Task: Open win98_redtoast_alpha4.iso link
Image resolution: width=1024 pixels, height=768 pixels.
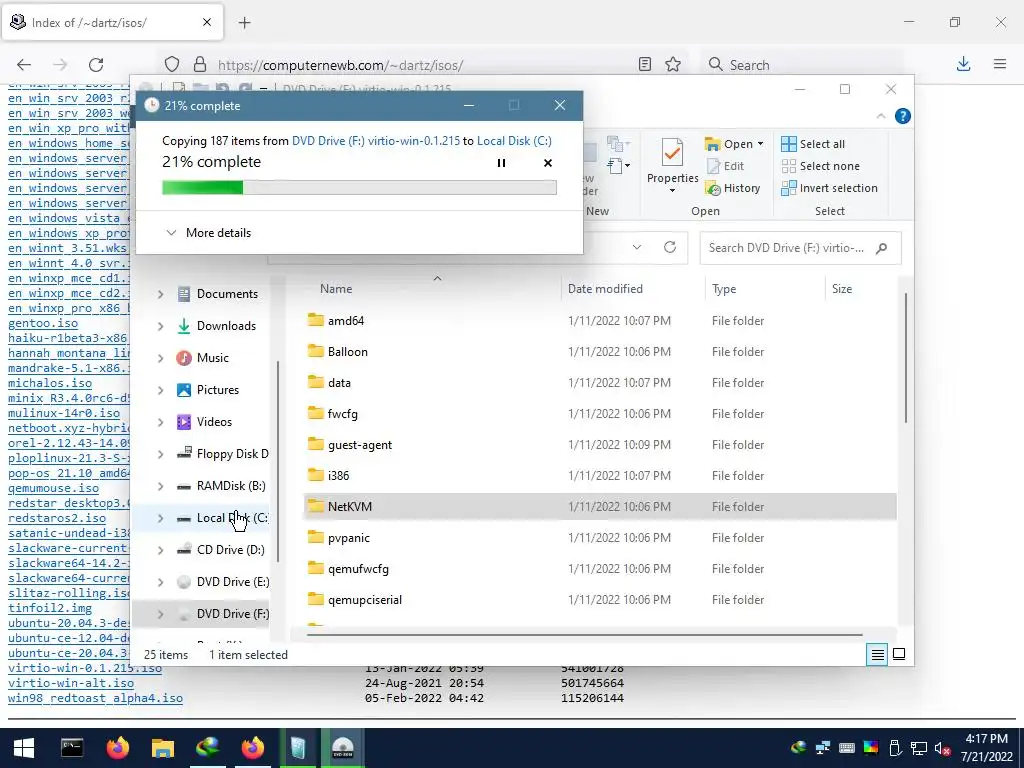Action: tap(95, 698)
